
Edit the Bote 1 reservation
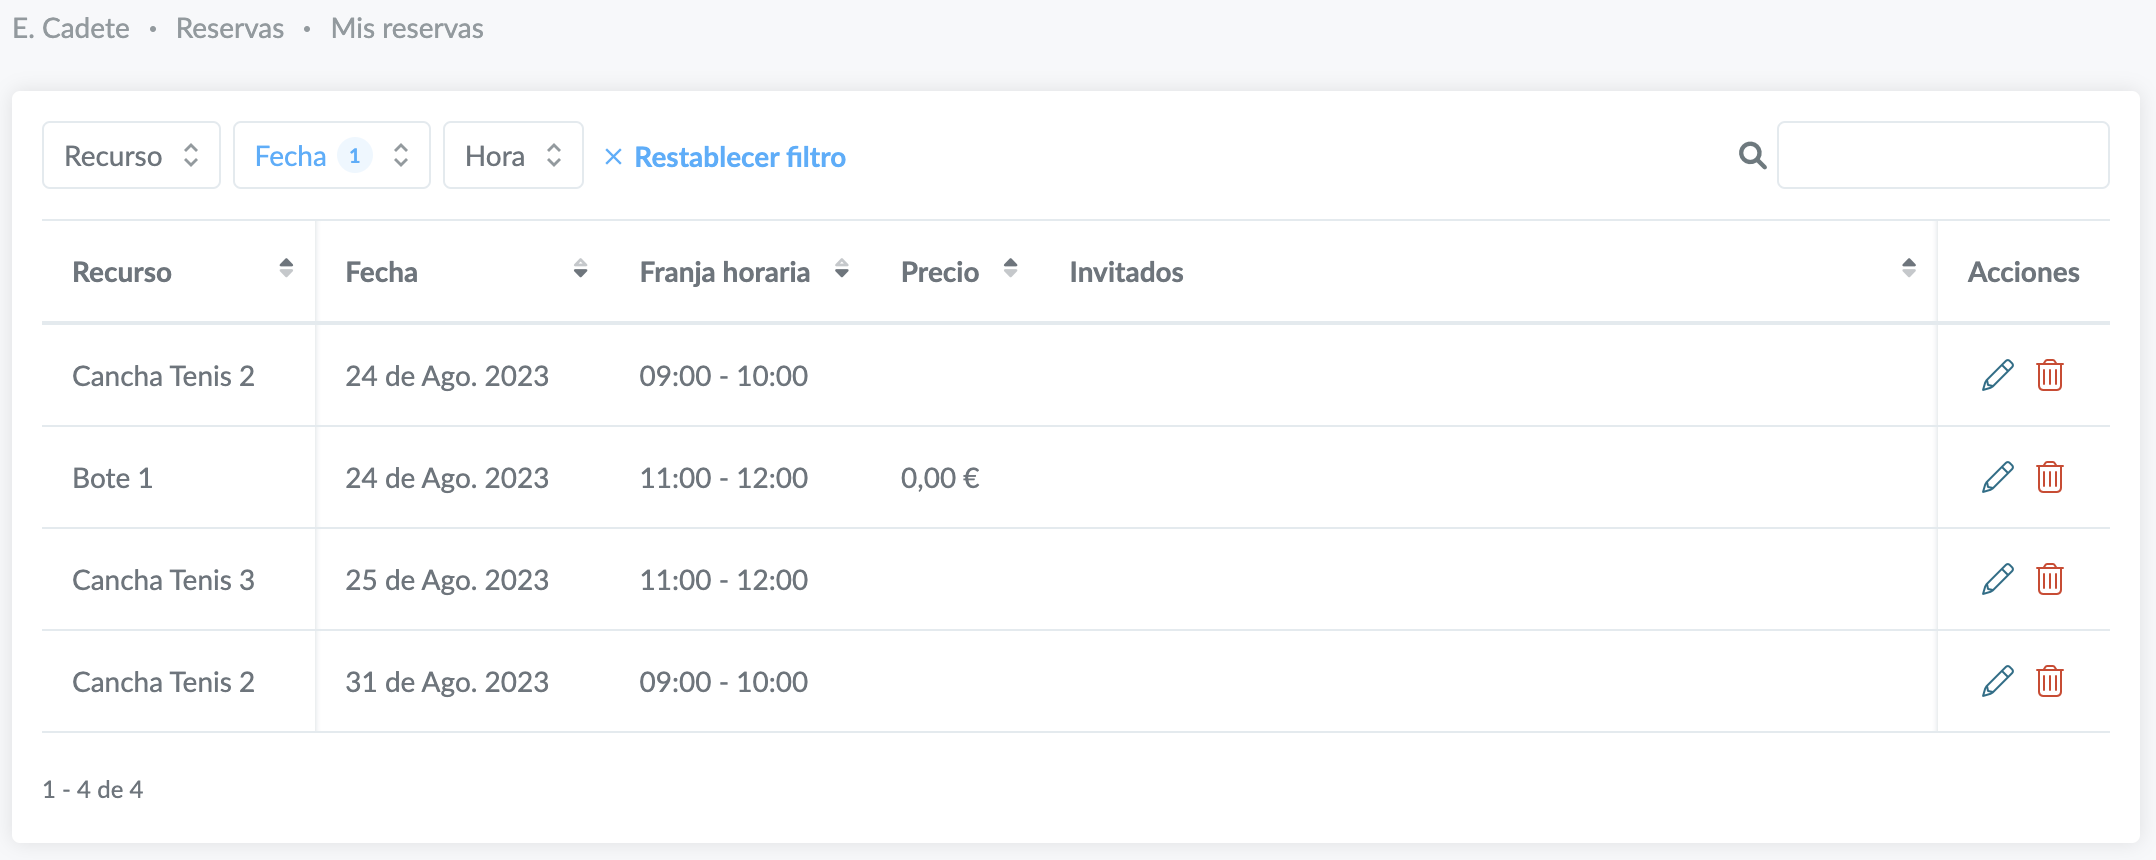pos(1997,477)
